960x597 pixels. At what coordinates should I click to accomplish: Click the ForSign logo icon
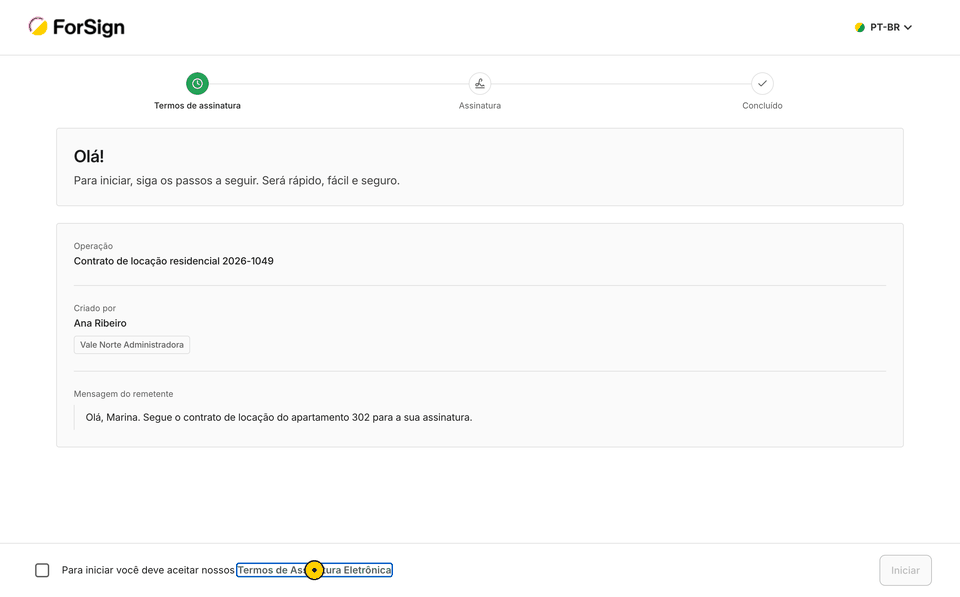[x=38, y=26]
